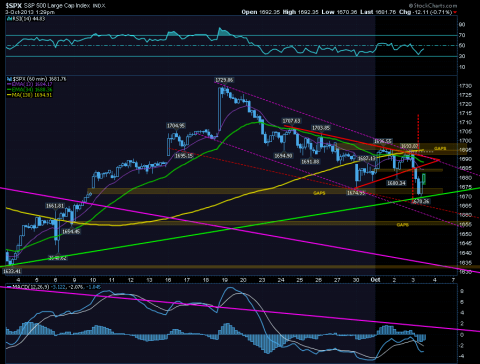Click the 1691.88 price annotation

310,162
